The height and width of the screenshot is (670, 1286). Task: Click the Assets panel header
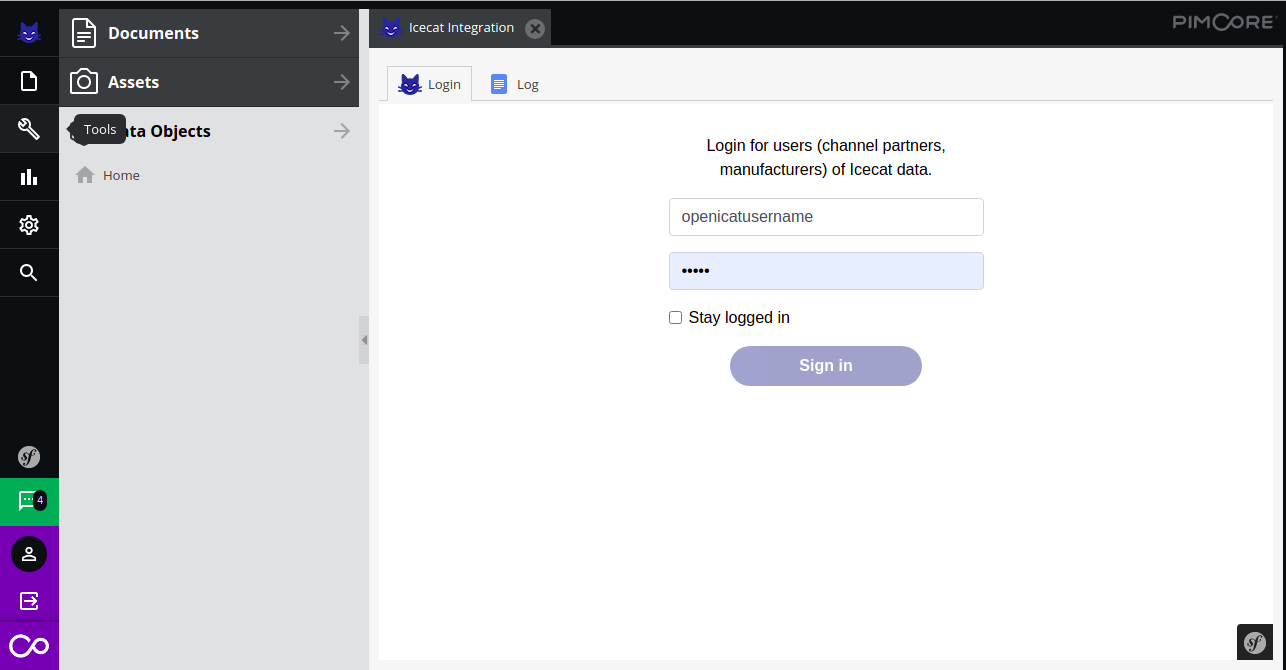(209, 82)
